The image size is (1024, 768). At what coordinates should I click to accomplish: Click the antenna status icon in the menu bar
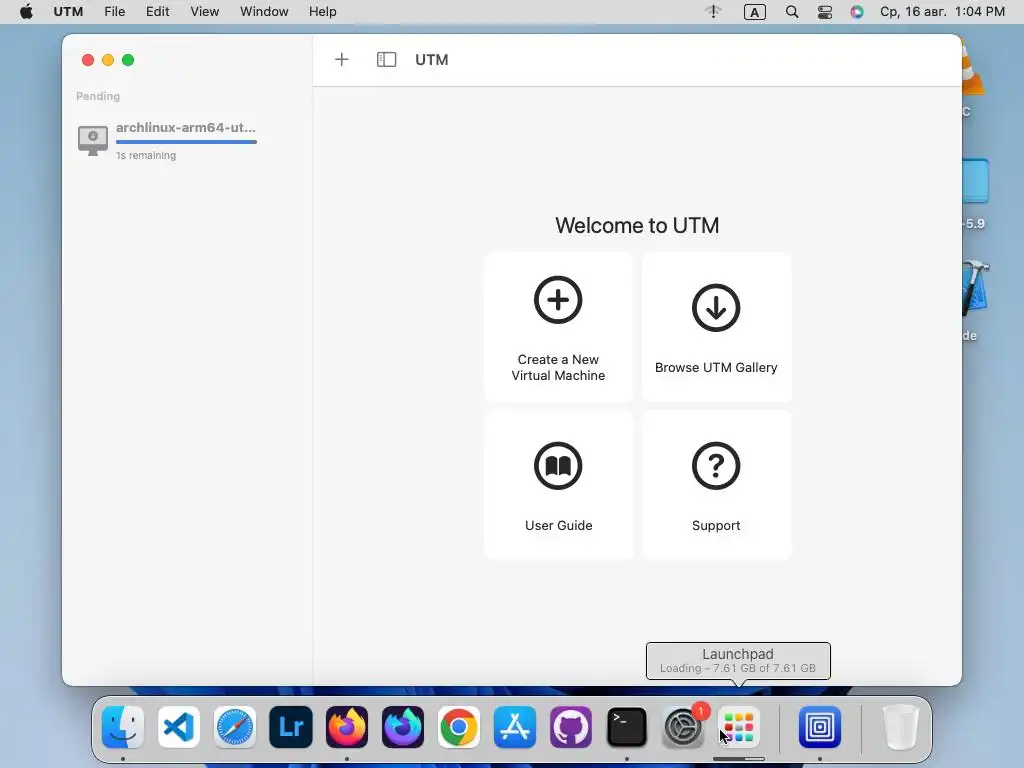click(713, 12)
